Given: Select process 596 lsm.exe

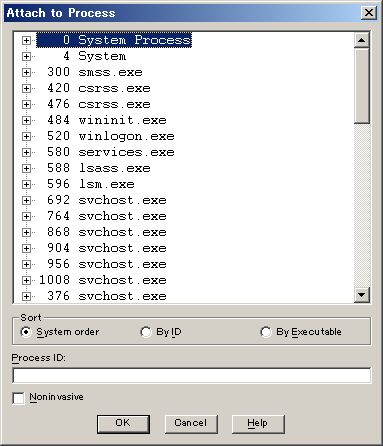Looking at the screenshot, I should [85, 184].
